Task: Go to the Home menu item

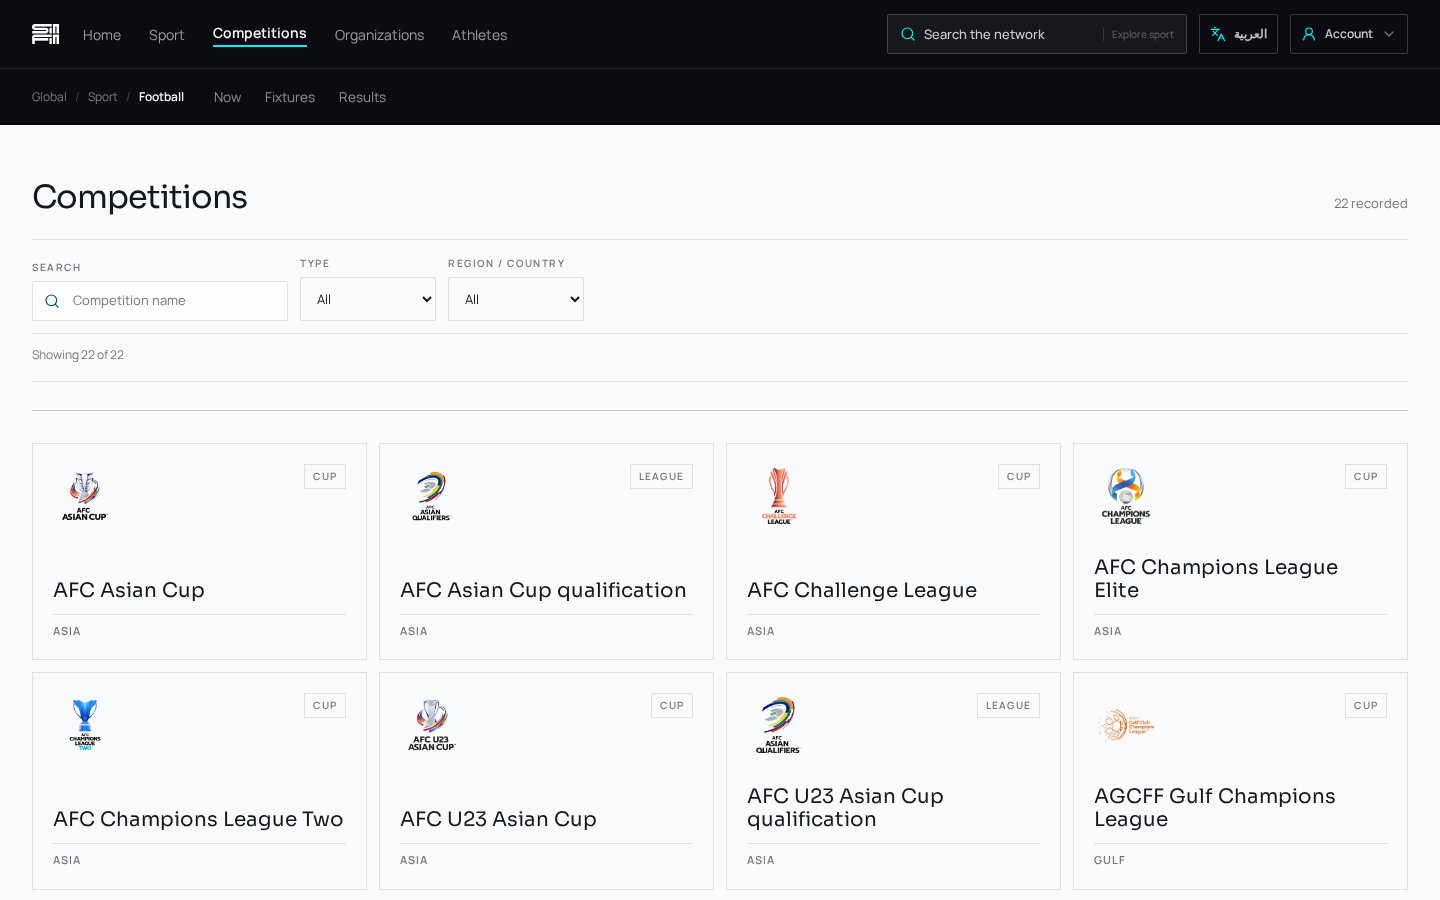Action: (102, 35)
